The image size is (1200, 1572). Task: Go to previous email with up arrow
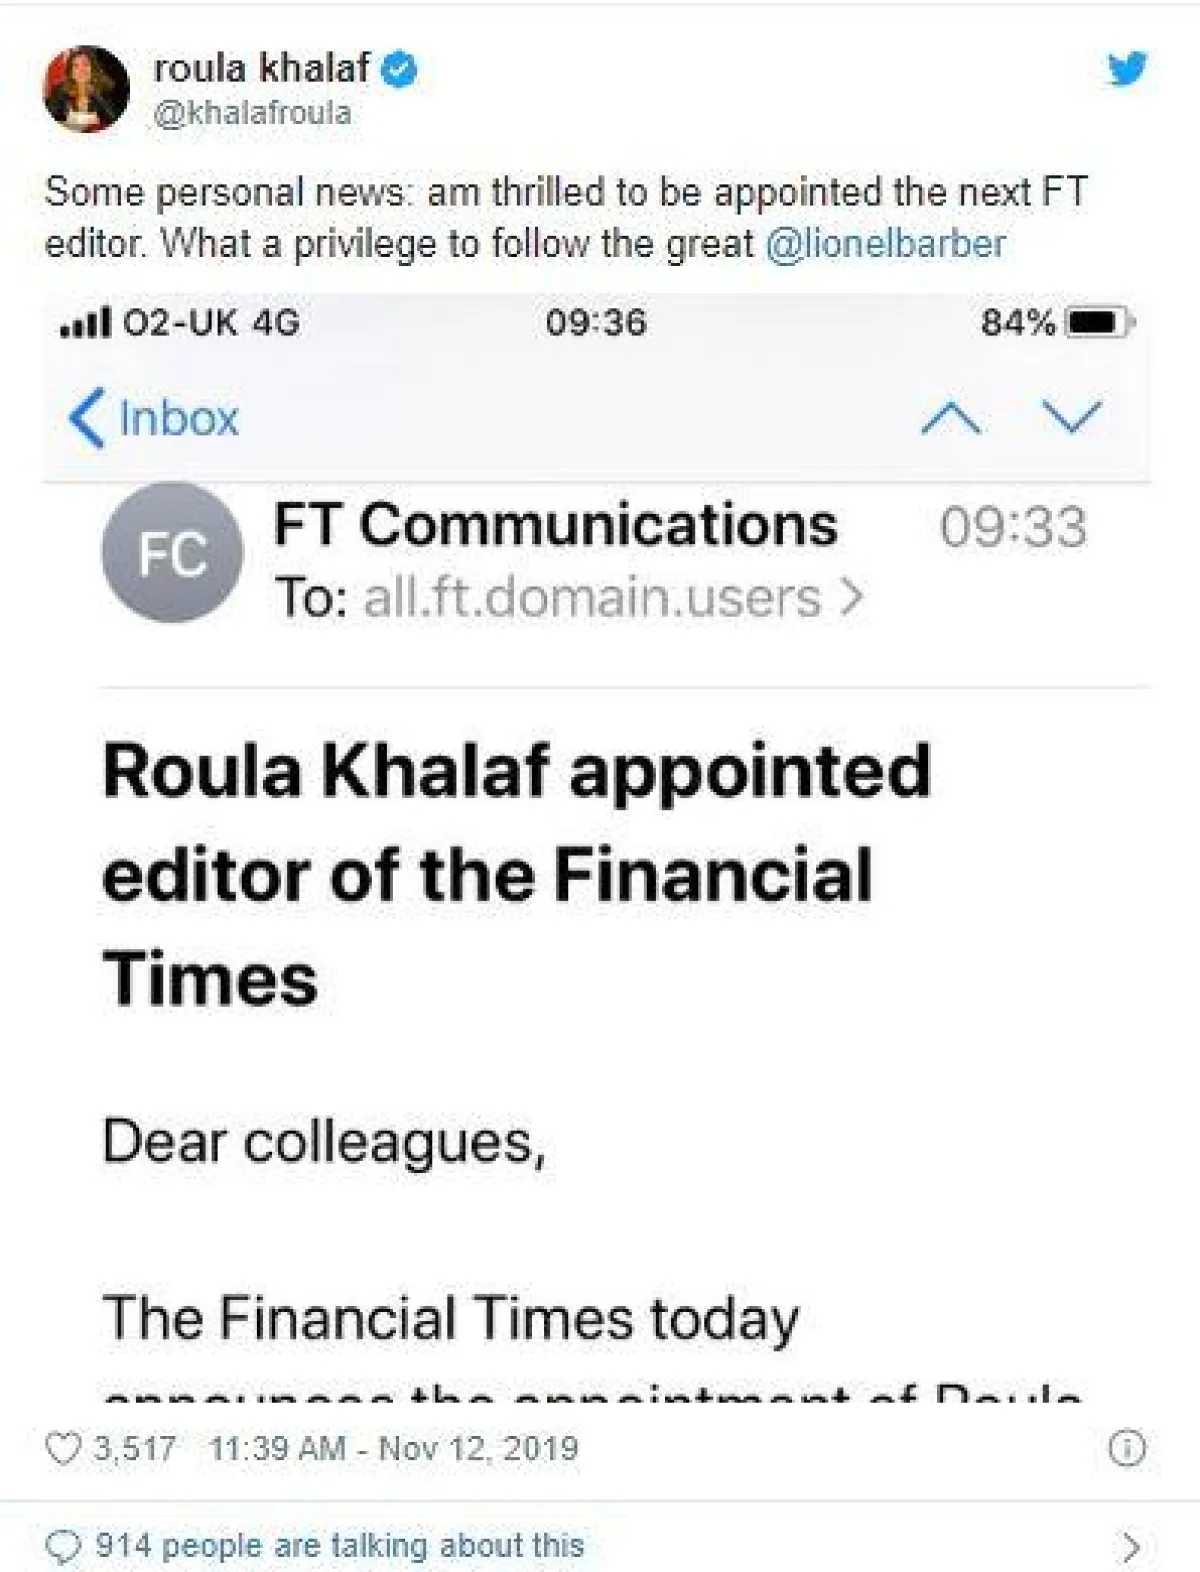[949, 418]
